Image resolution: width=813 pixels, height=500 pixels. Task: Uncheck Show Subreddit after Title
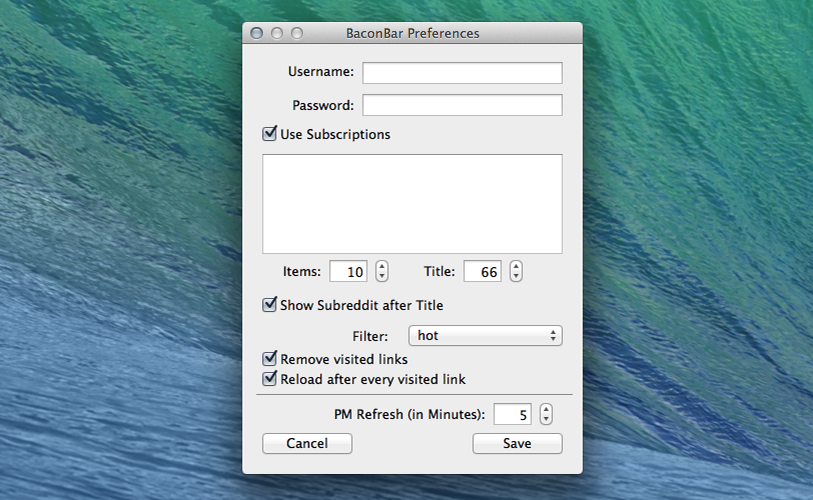click(x=269, y=305)
